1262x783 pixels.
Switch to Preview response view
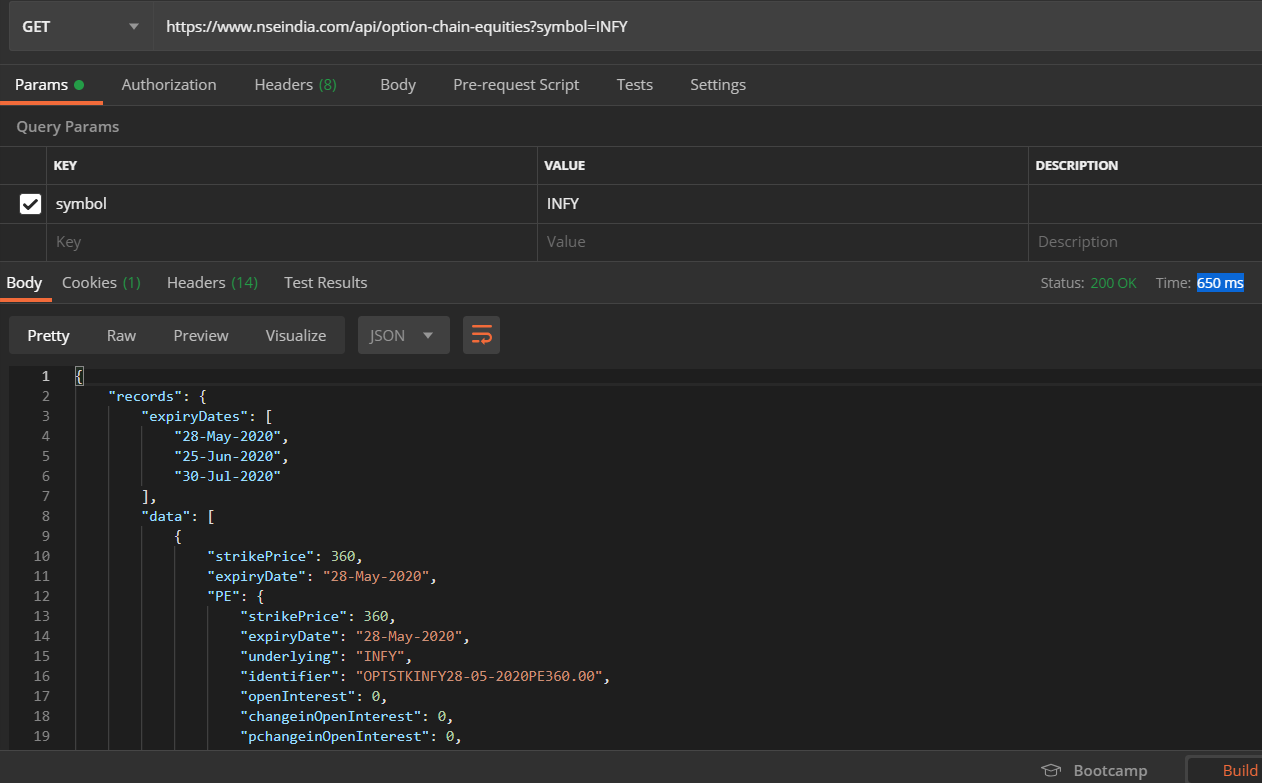click(x=201, y=335)
